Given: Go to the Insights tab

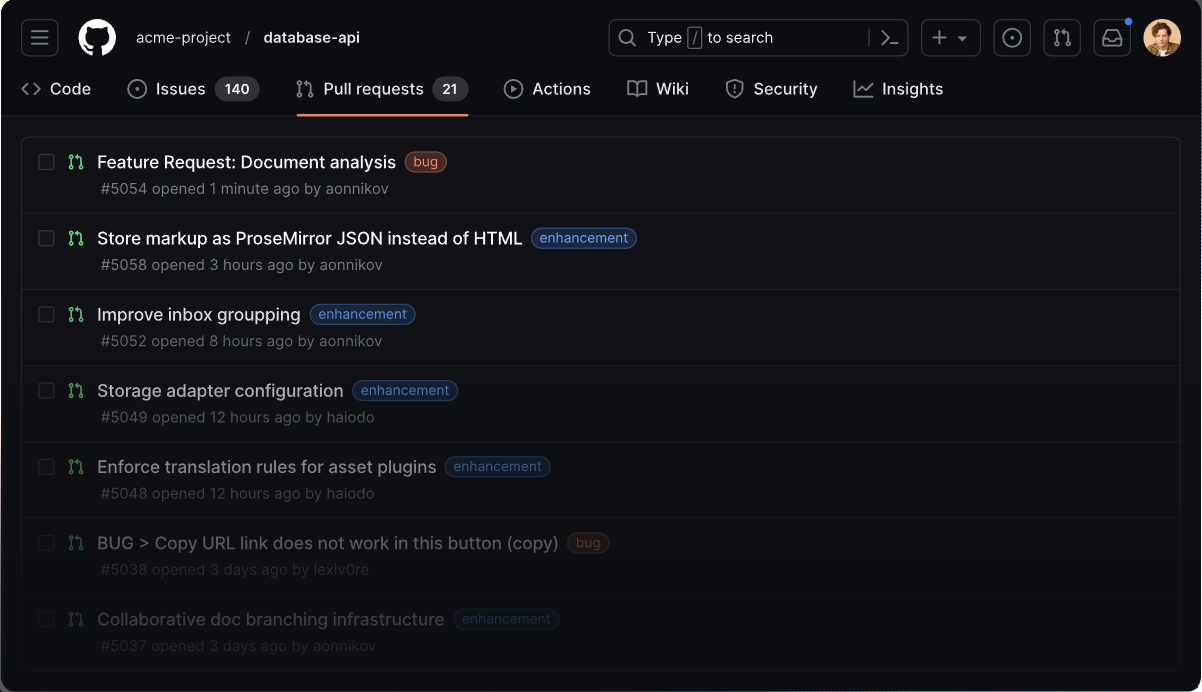Looking at the screenshot, I should coord(898,89).
